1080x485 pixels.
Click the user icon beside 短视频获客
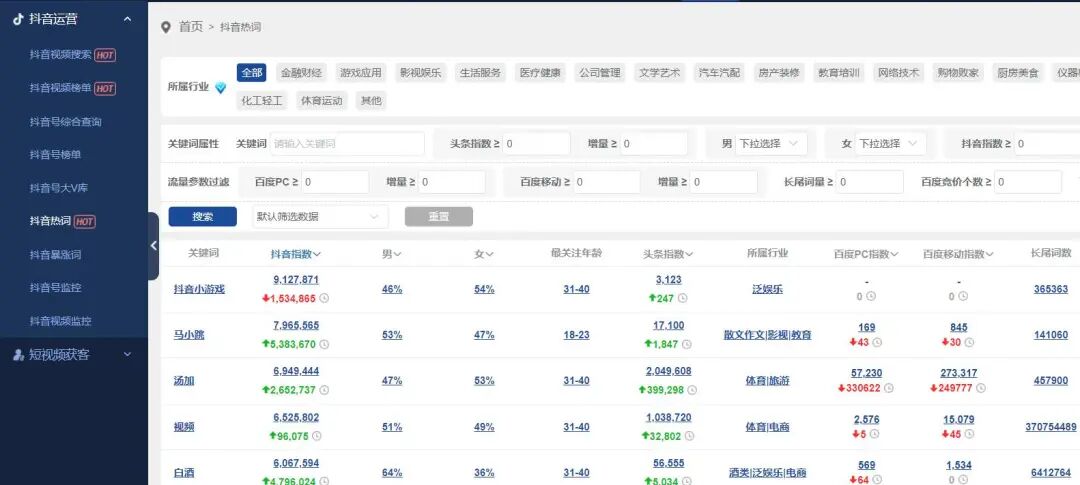click(x=18, y=355)
